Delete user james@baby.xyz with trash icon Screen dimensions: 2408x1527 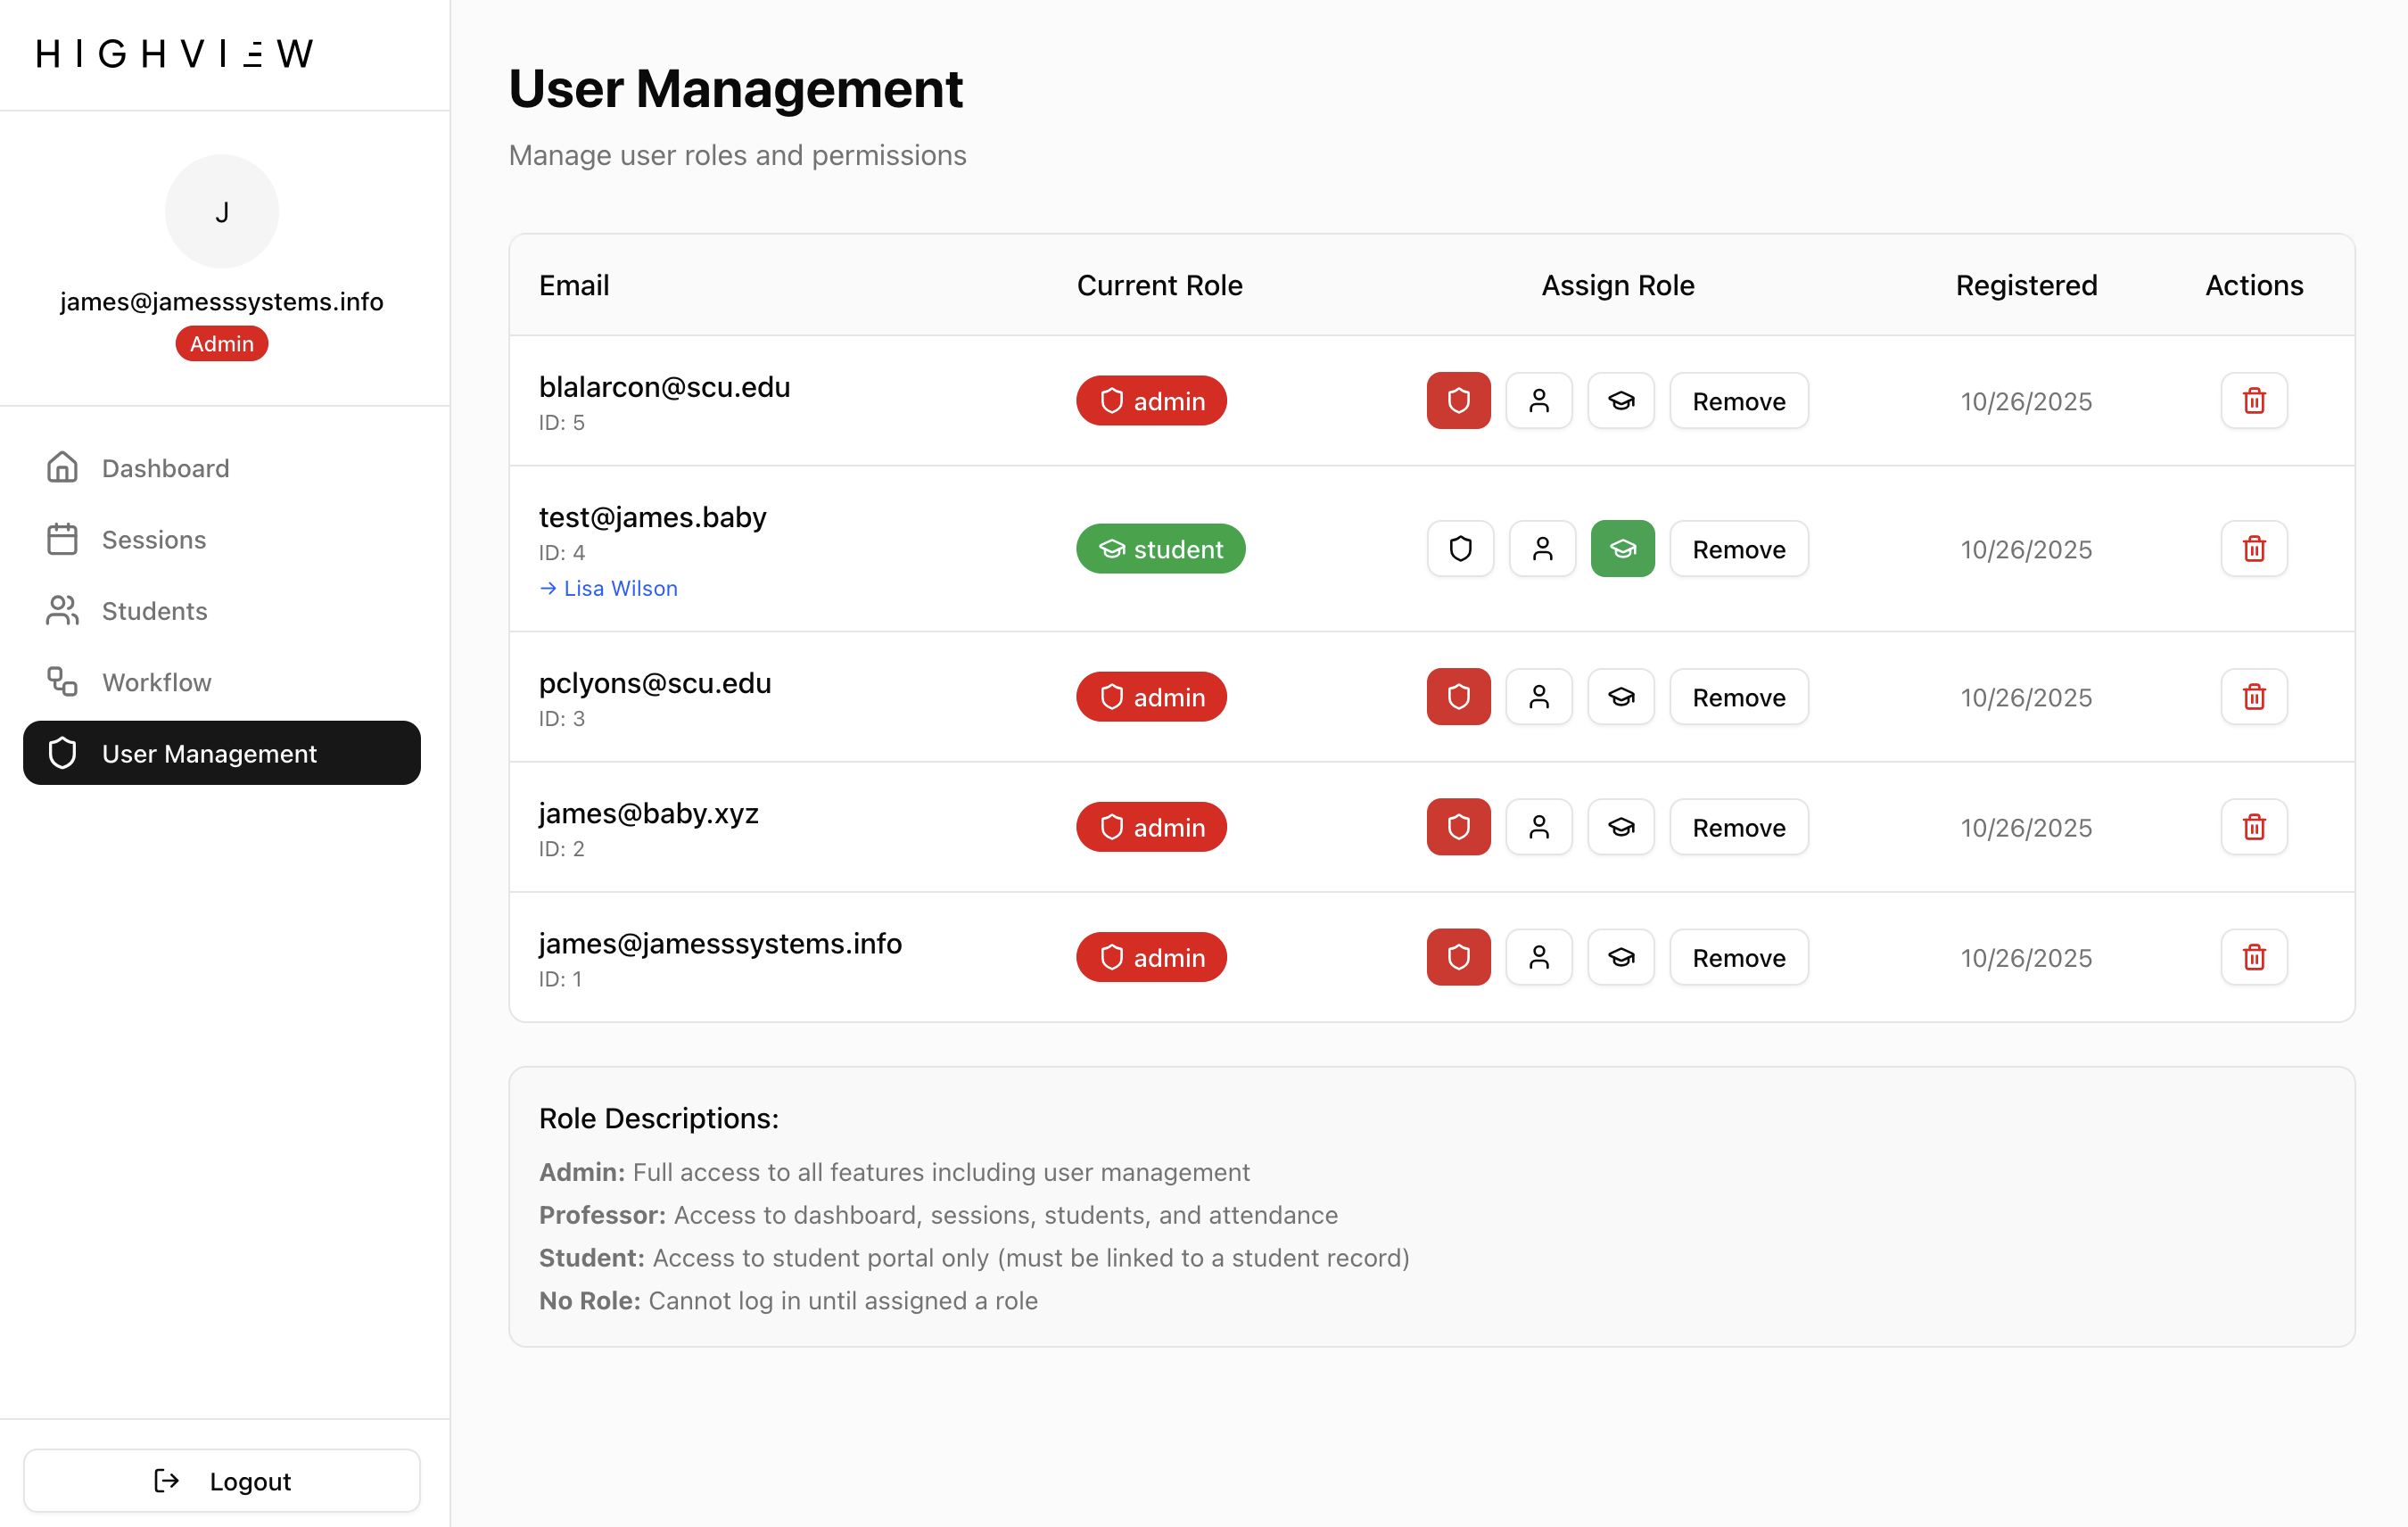point(2253,827)
